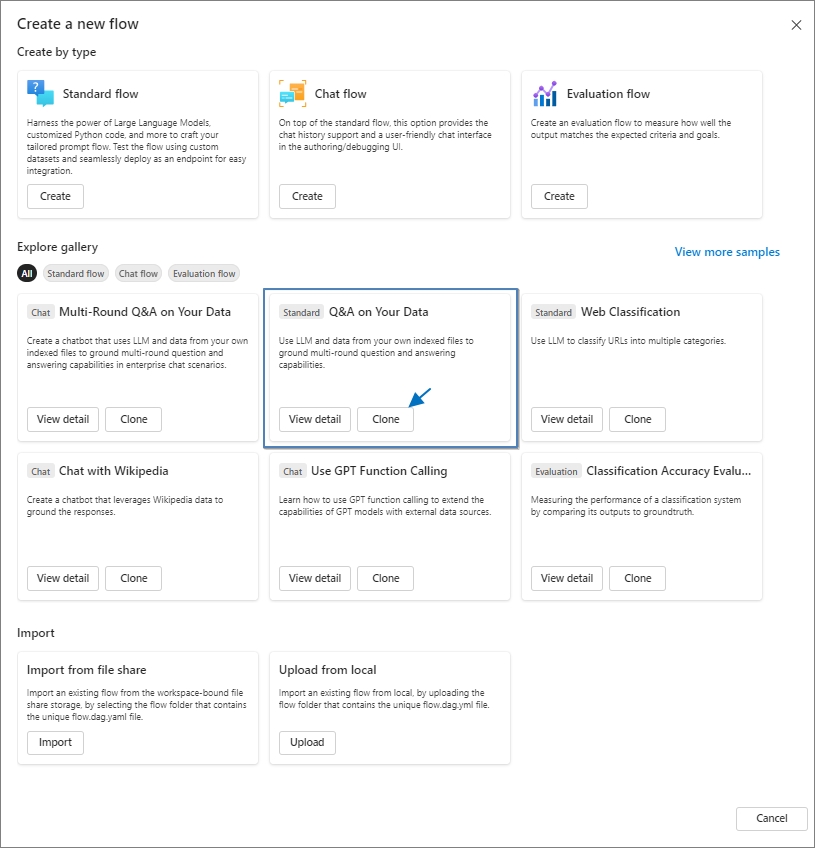The image size is (815, 848).
Task: Click the Standard tag on Web Classification
Action: (x=553, y=313)
